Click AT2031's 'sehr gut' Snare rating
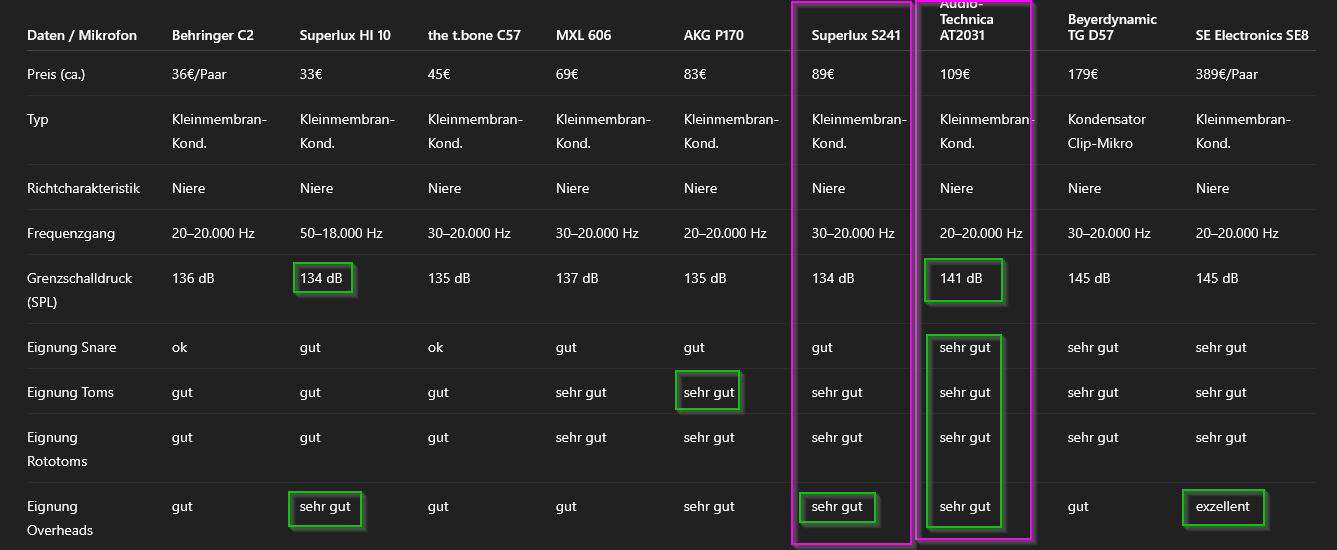This screenshot has width=1337, height=550. click(965, 347)
